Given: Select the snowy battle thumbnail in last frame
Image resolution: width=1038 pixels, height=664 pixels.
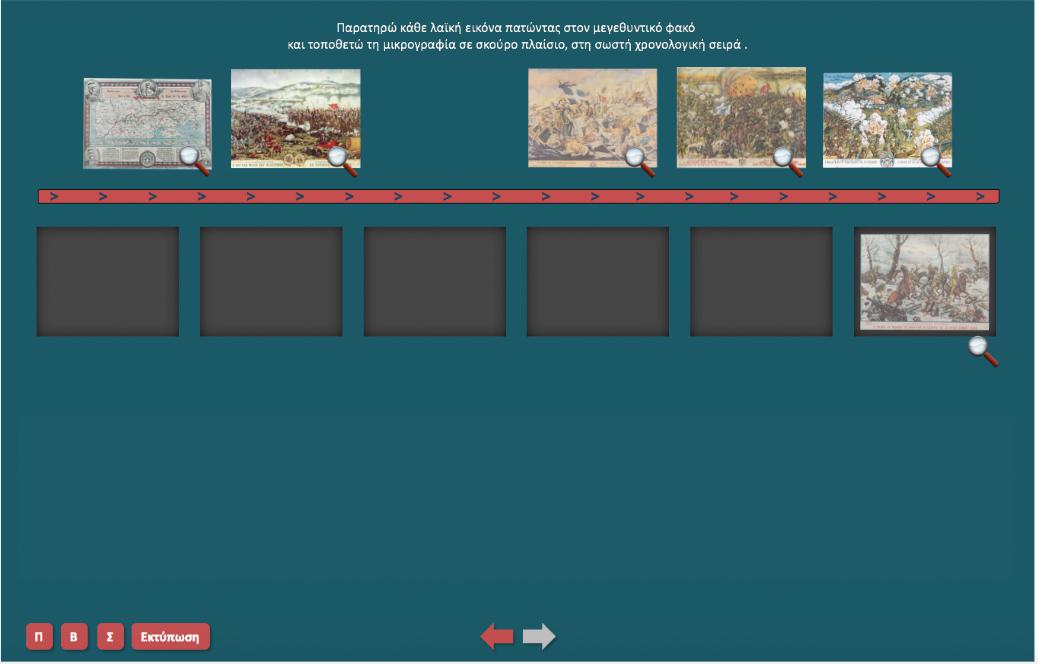Looking at the screenshot, I should pyautogui.click(x=925, y=282).
